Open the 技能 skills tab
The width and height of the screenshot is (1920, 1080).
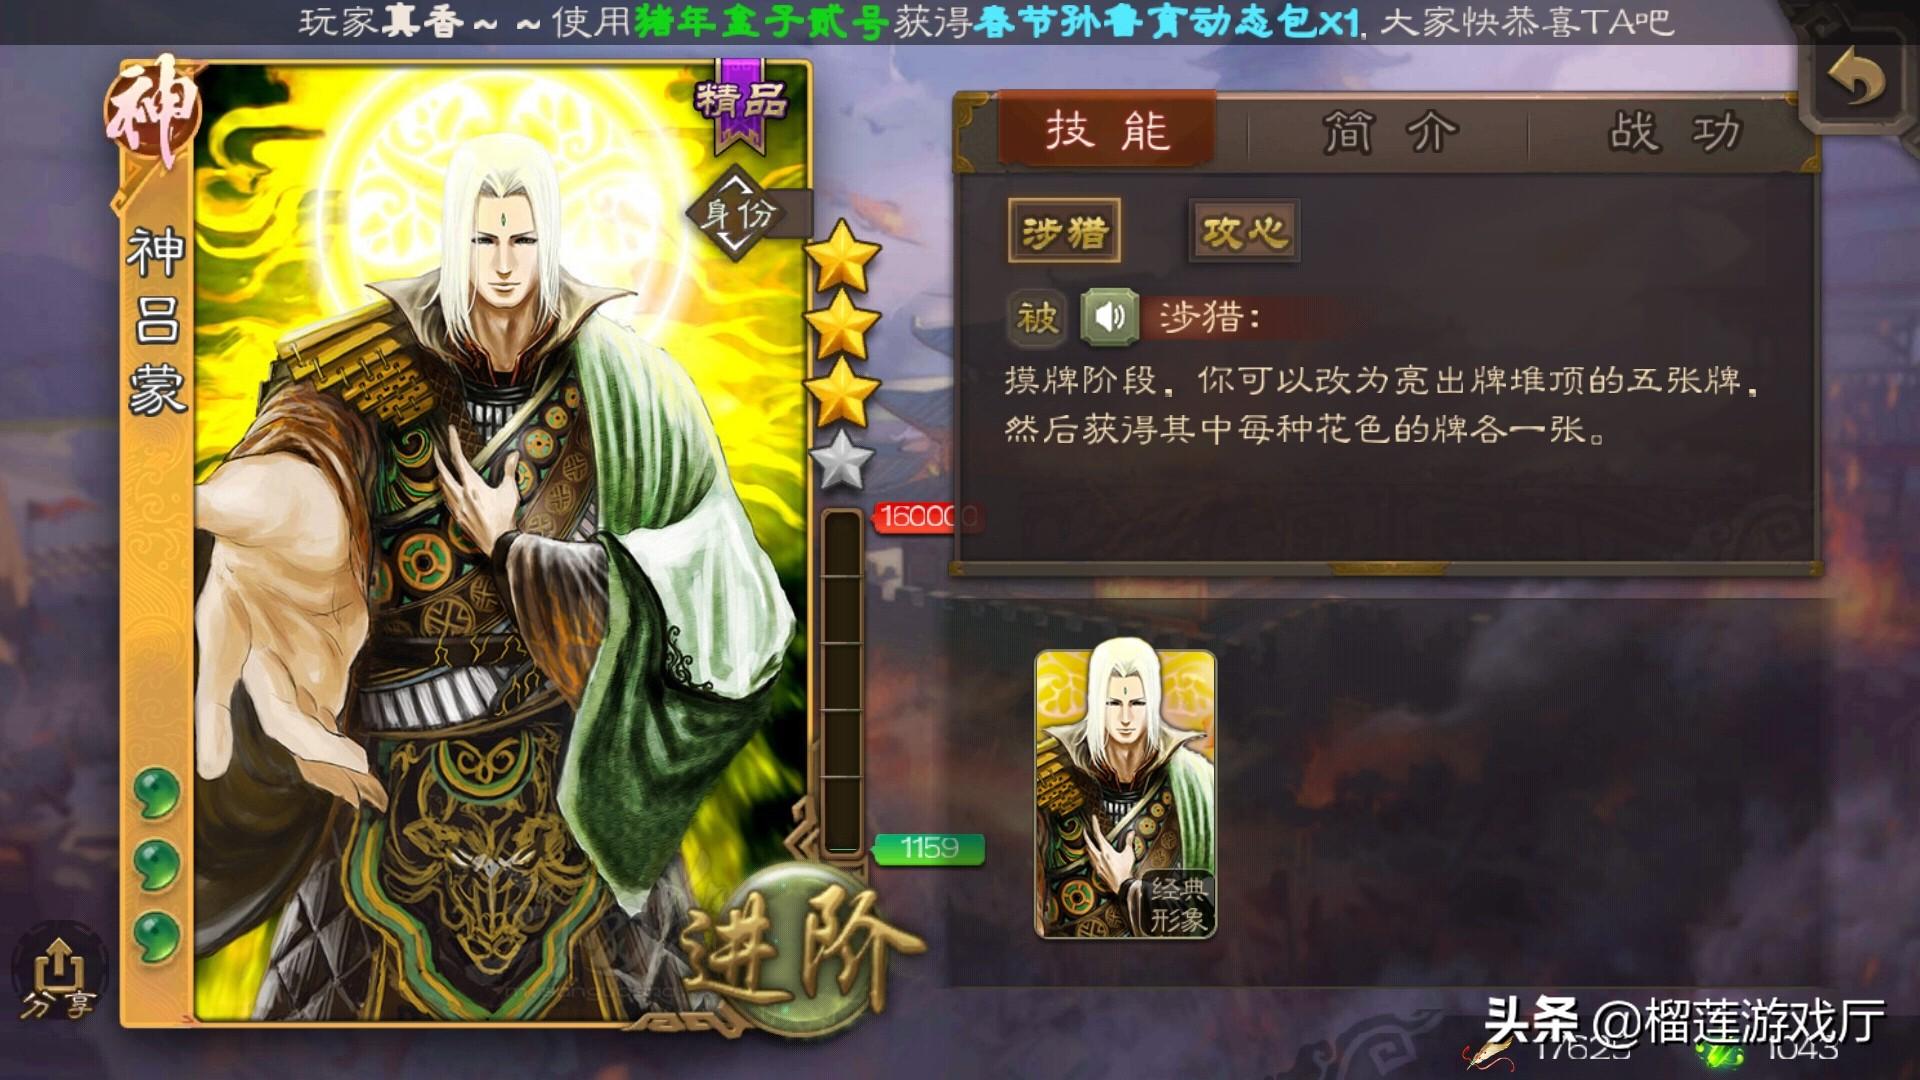tap(1107, 130)
